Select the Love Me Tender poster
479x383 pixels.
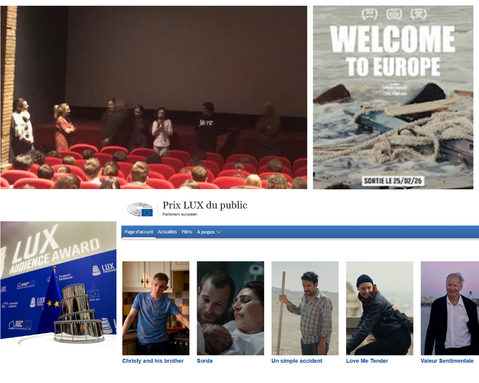coord(380,308)
